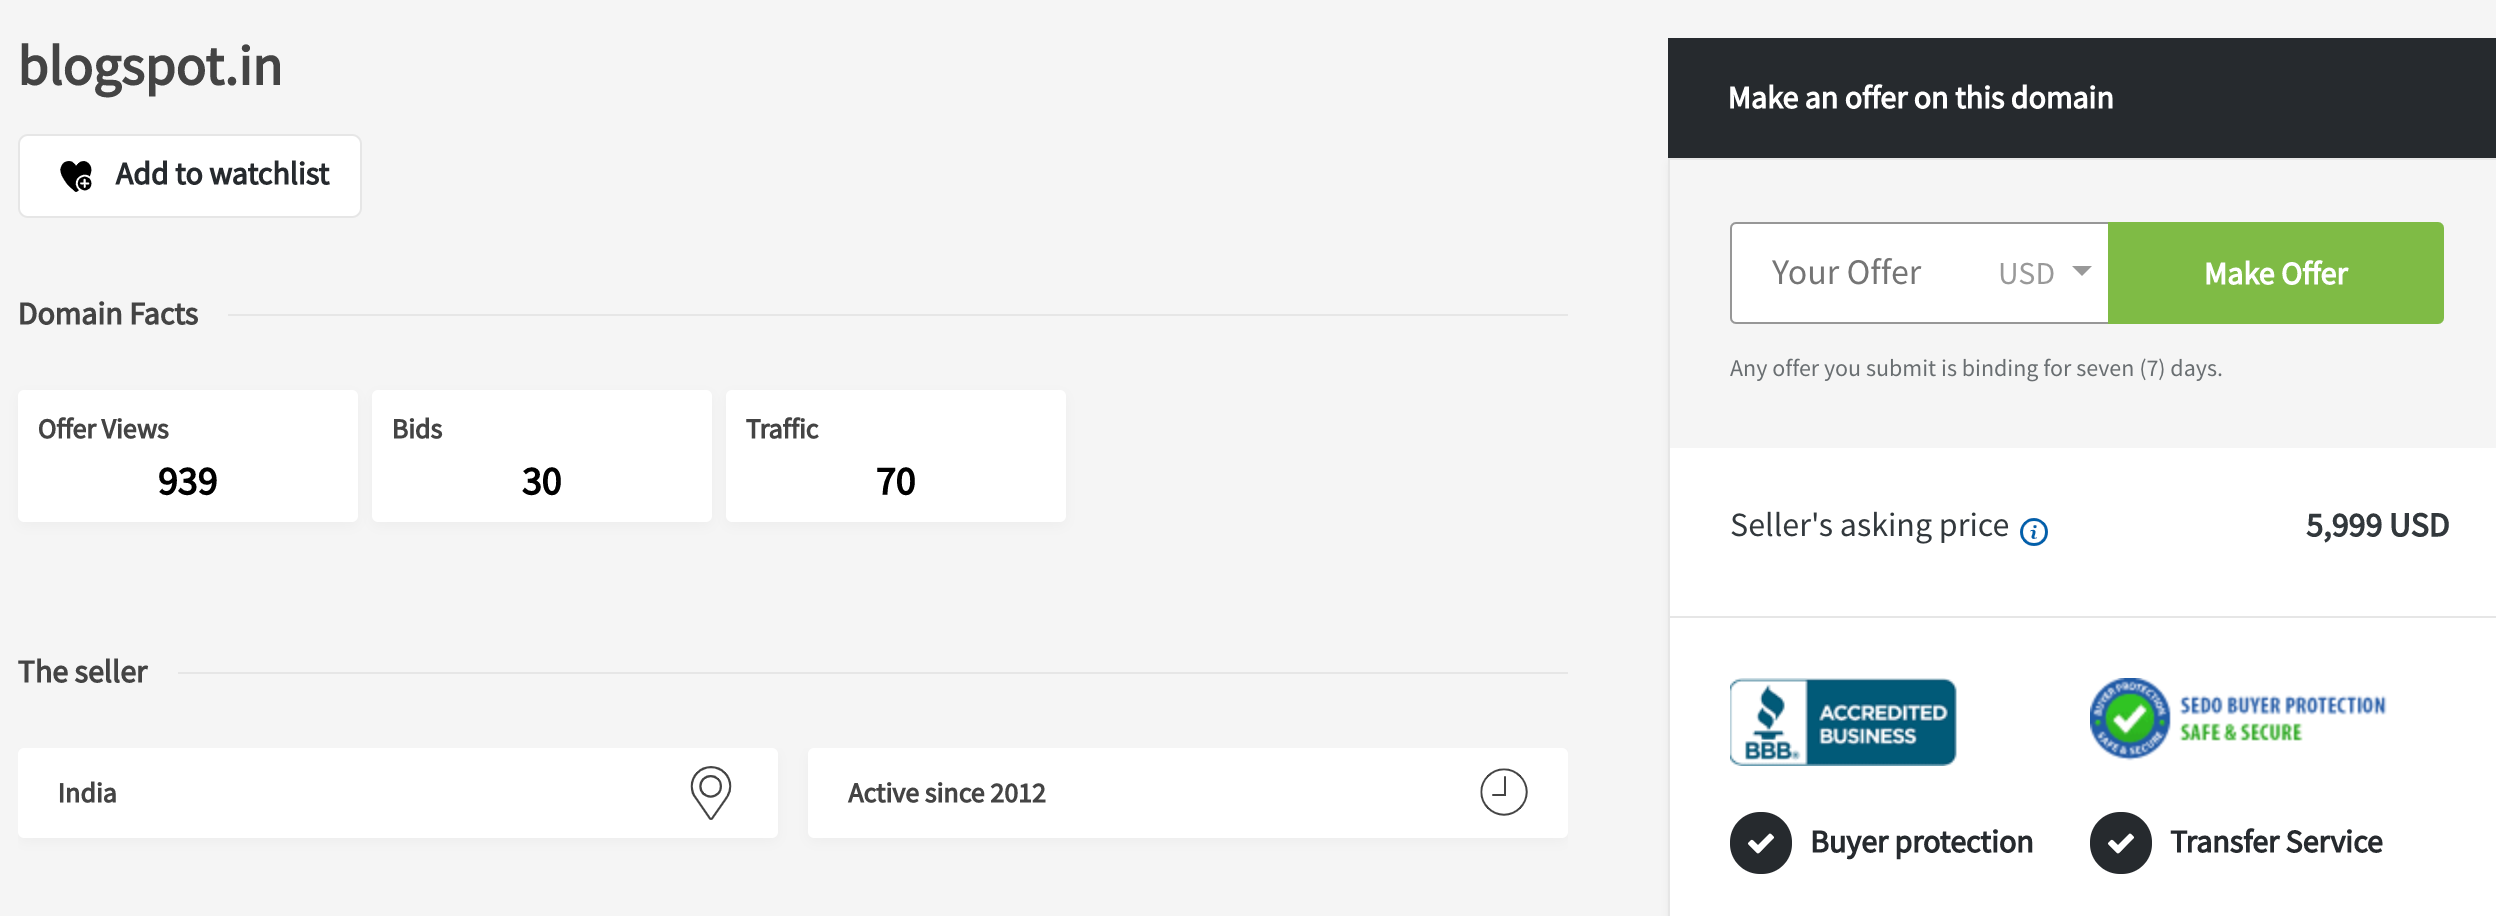The image size is (2496, 916).
Task: Click the clock icon beside Active since 2012
Action: tap(1502, 792)
